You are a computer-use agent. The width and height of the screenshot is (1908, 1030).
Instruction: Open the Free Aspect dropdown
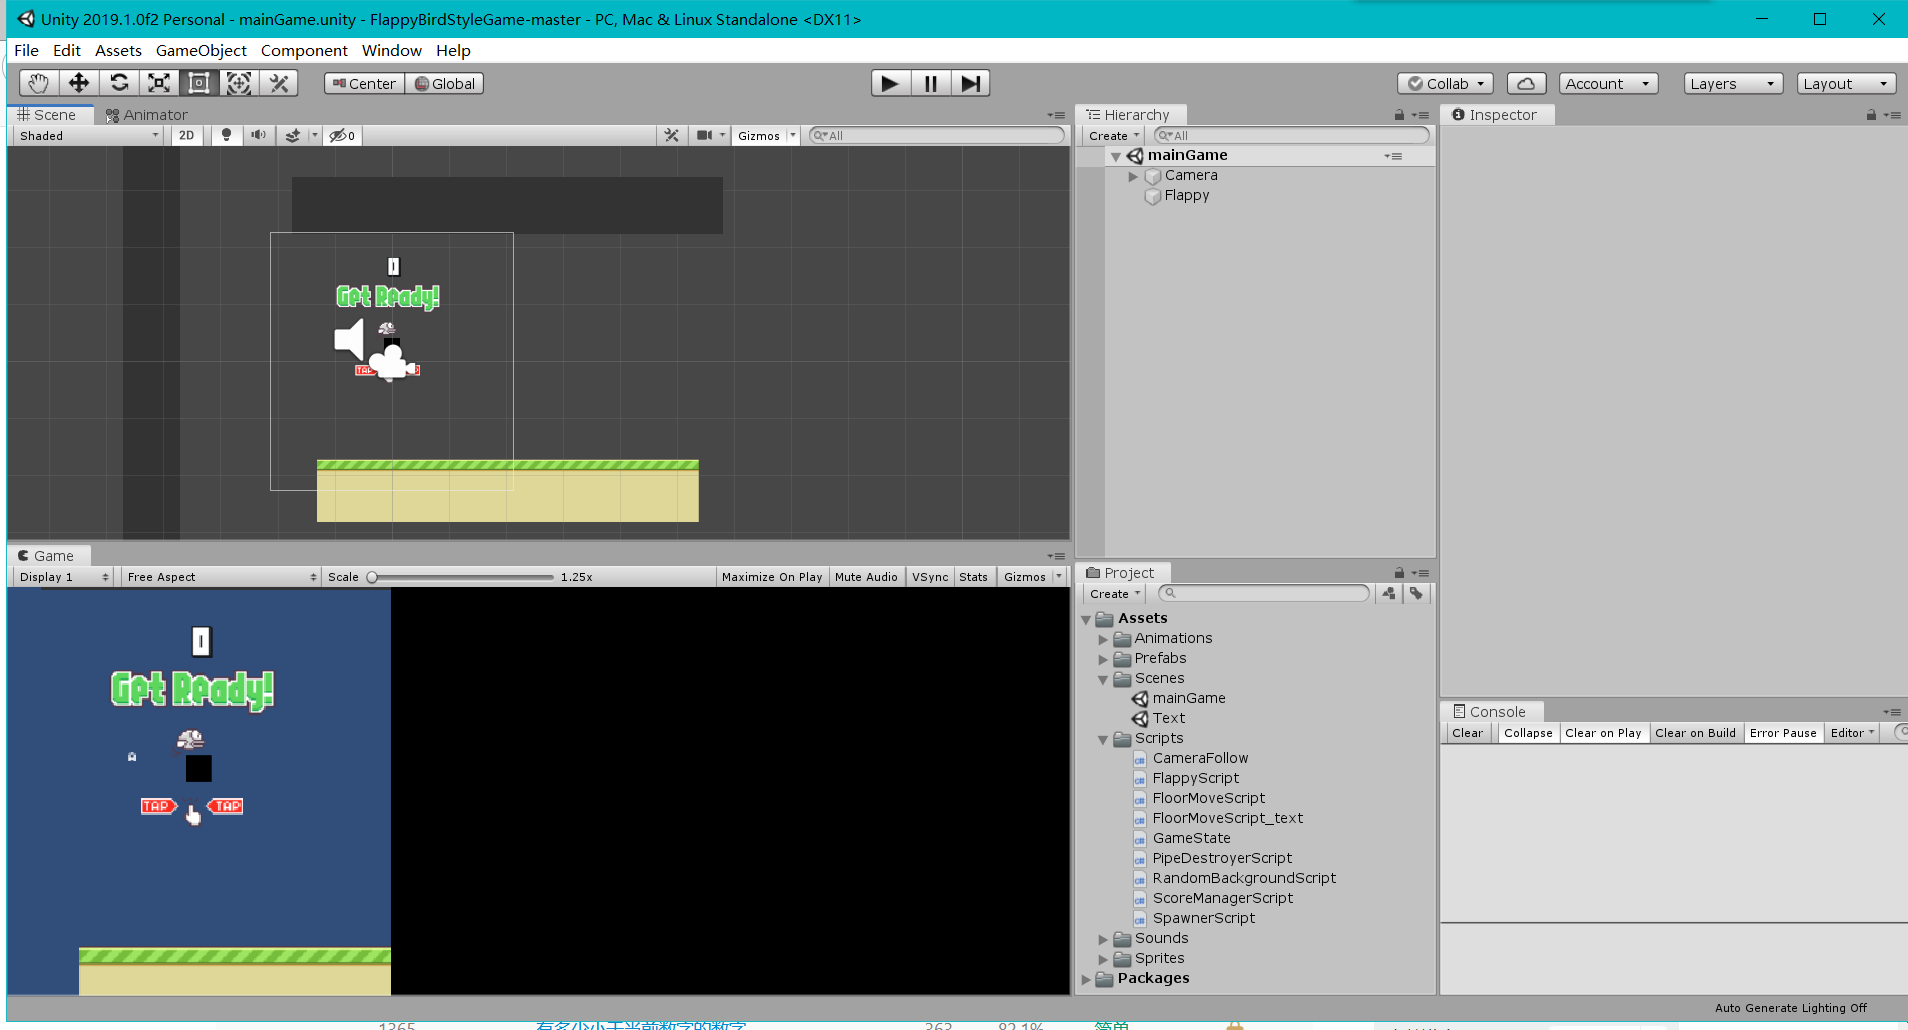click(x=221, y=577)
